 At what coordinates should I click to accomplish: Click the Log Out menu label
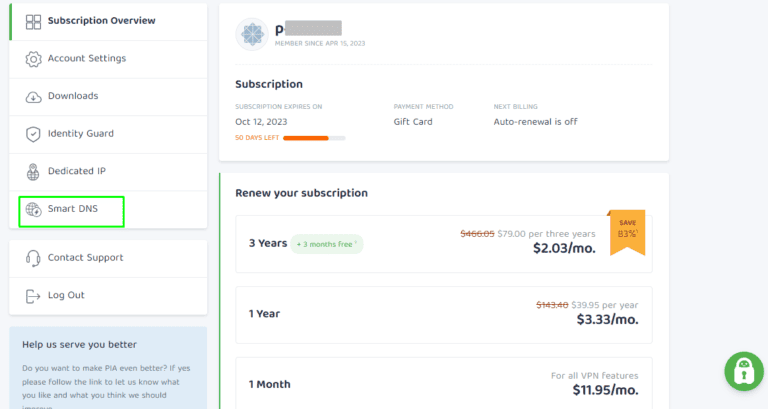tap(66, 295)
